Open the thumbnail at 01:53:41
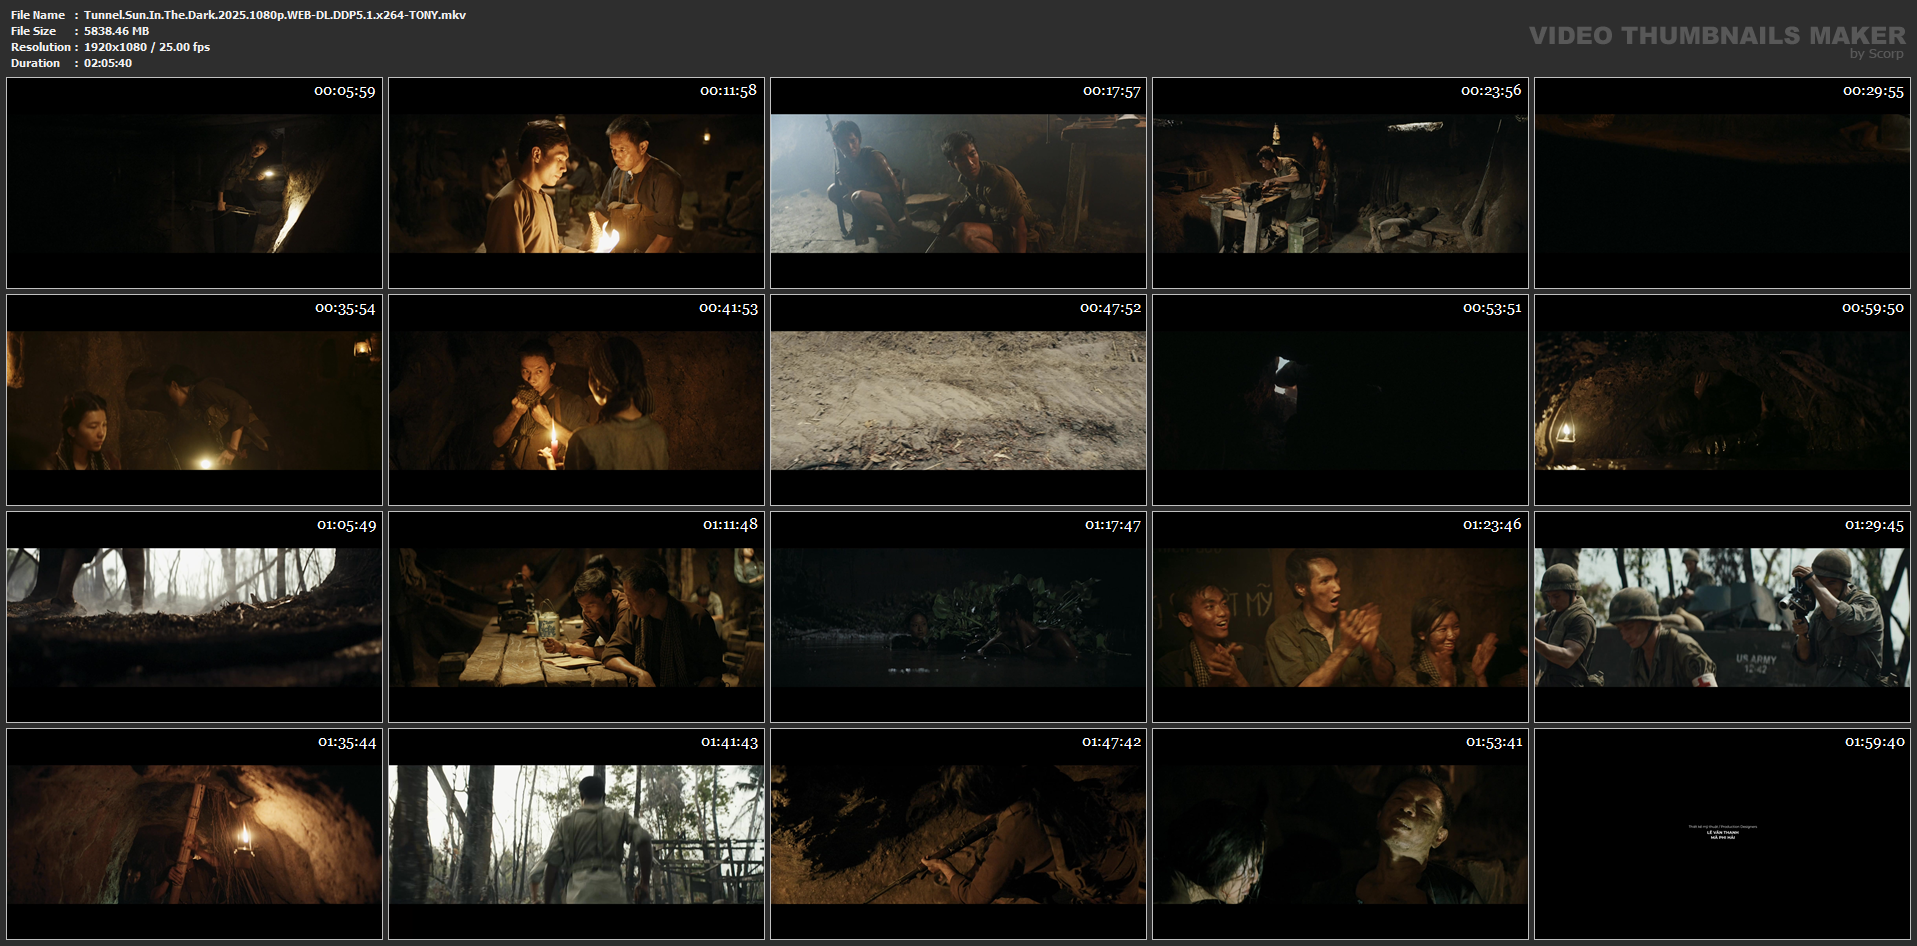 (x=1340, y=834)
